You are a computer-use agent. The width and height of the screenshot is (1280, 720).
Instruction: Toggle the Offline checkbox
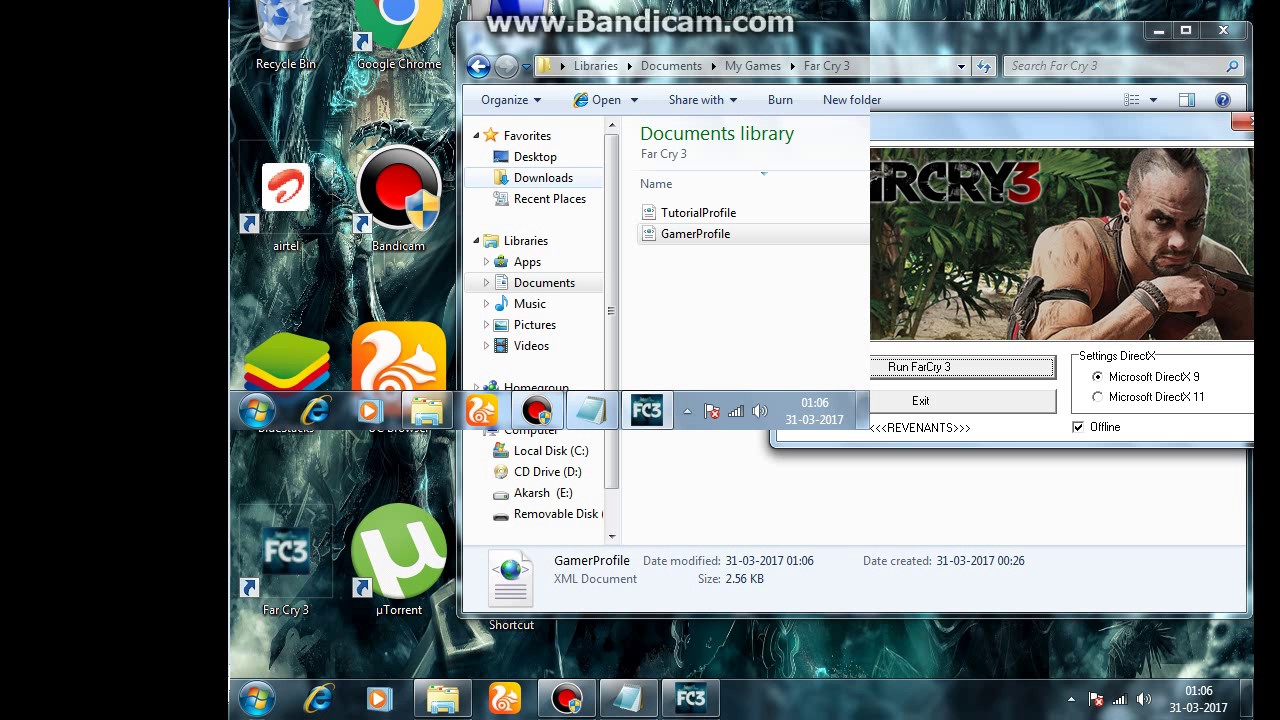tap(1078, 427)
